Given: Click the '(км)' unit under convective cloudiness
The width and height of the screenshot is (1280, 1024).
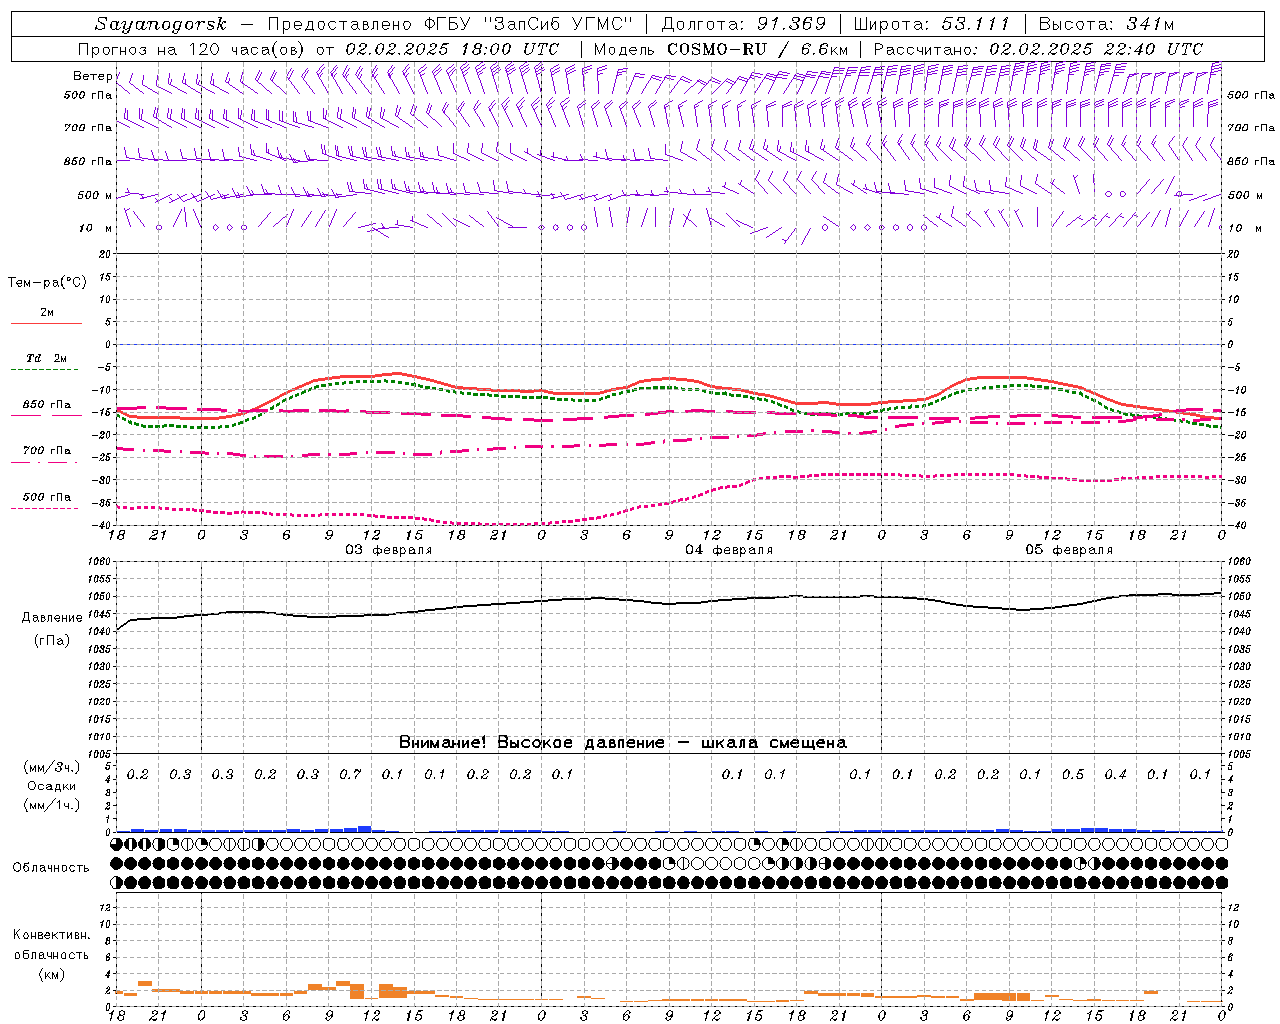Looking at the screenshot, I should pos(51,973).
